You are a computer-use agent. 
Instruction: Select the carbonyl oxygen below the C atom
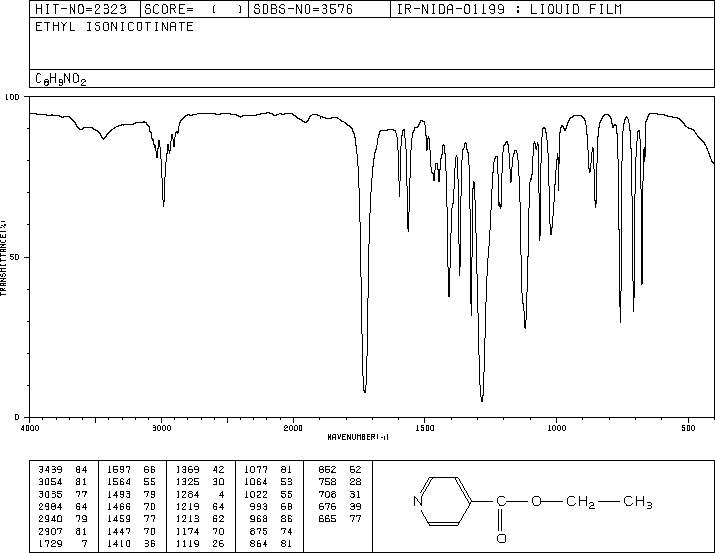501,538
